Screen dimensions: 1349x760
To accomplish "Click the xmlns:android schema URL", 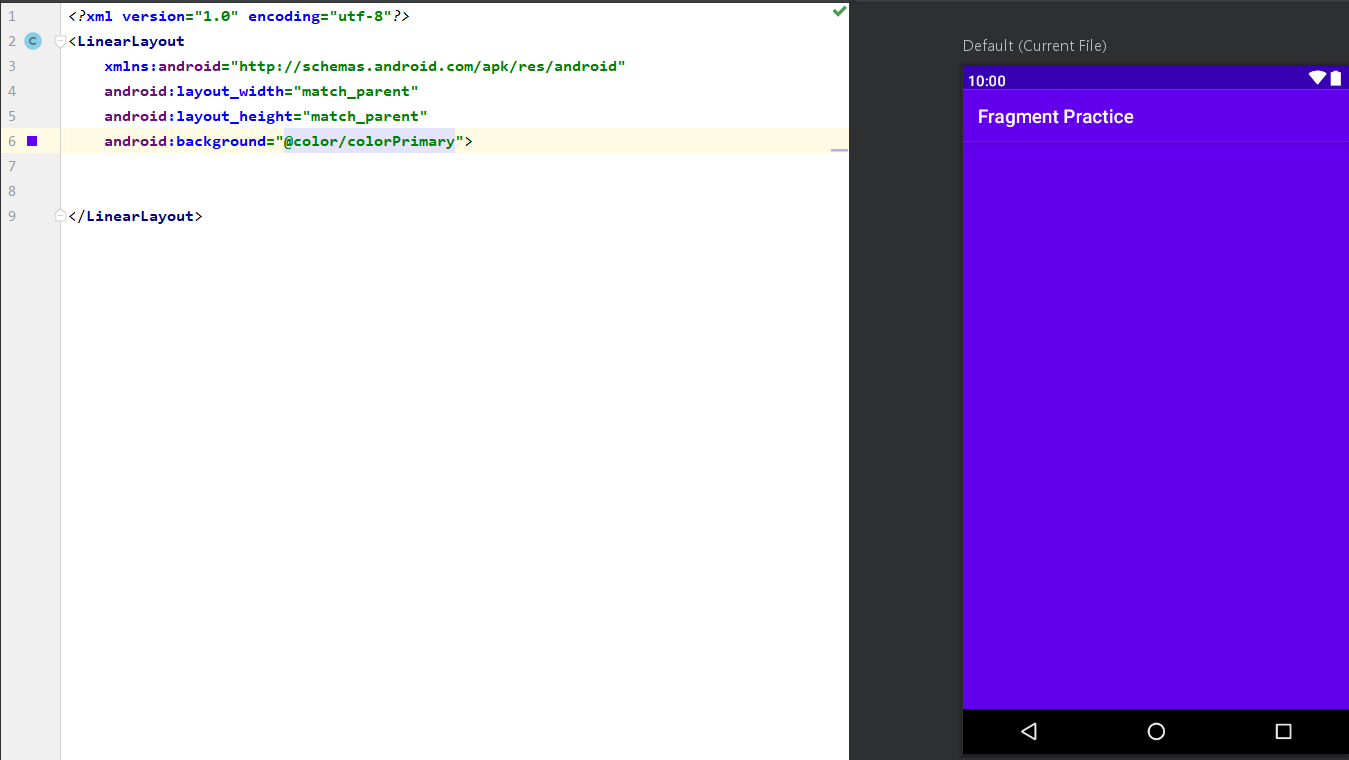I will 428,66.
